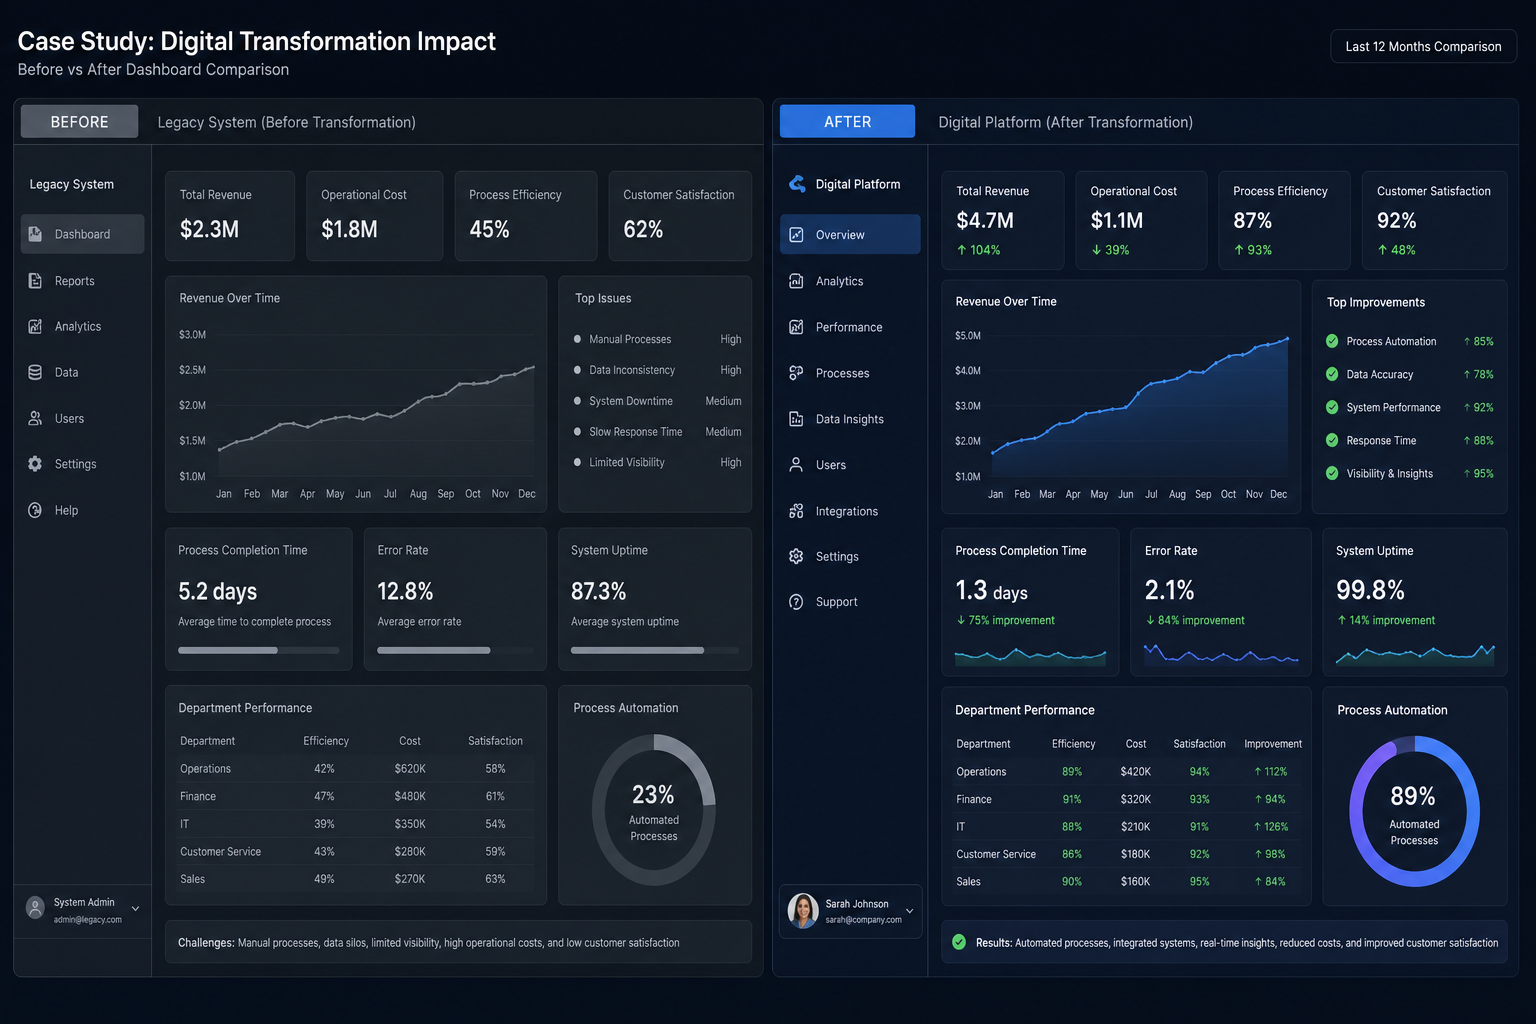Select Dashboard in Legacy System menu
This screenshot has height=1024, width=1536.
pyautogui.click(x=82, y=234)
